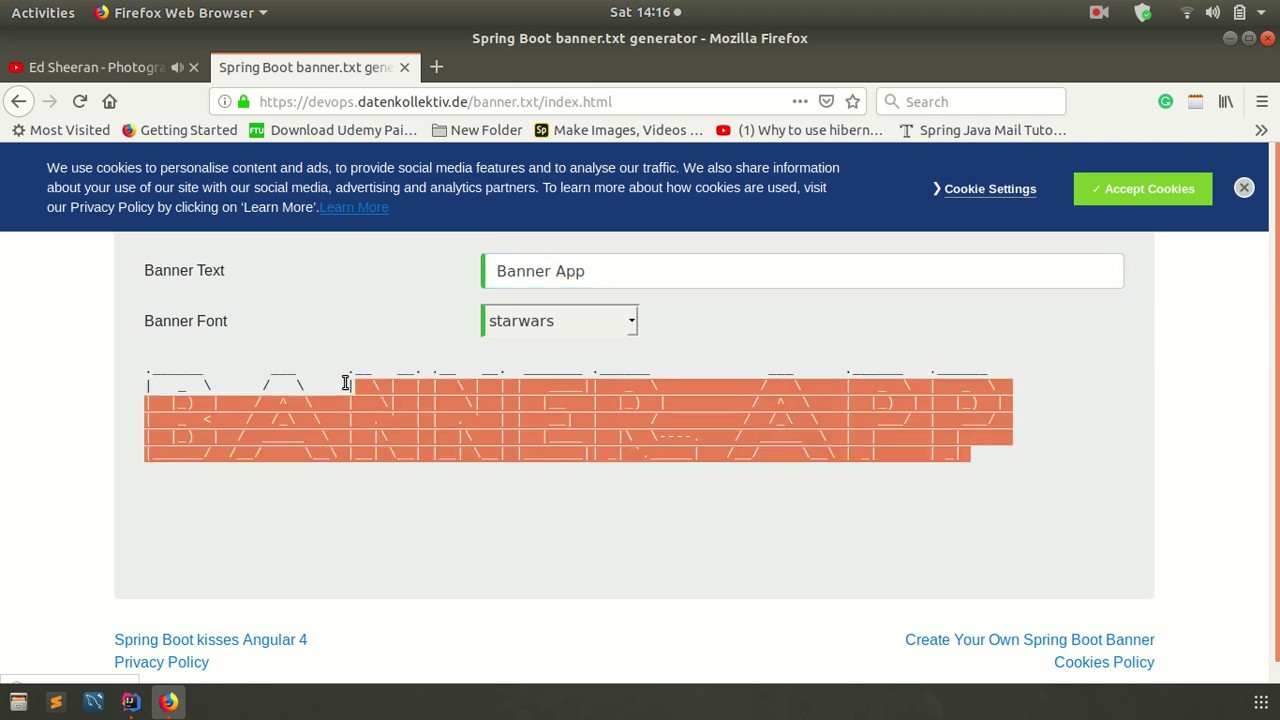Open the volume tray icon
Screen dimensions: 1280x720
click(x=1213, y=12)
